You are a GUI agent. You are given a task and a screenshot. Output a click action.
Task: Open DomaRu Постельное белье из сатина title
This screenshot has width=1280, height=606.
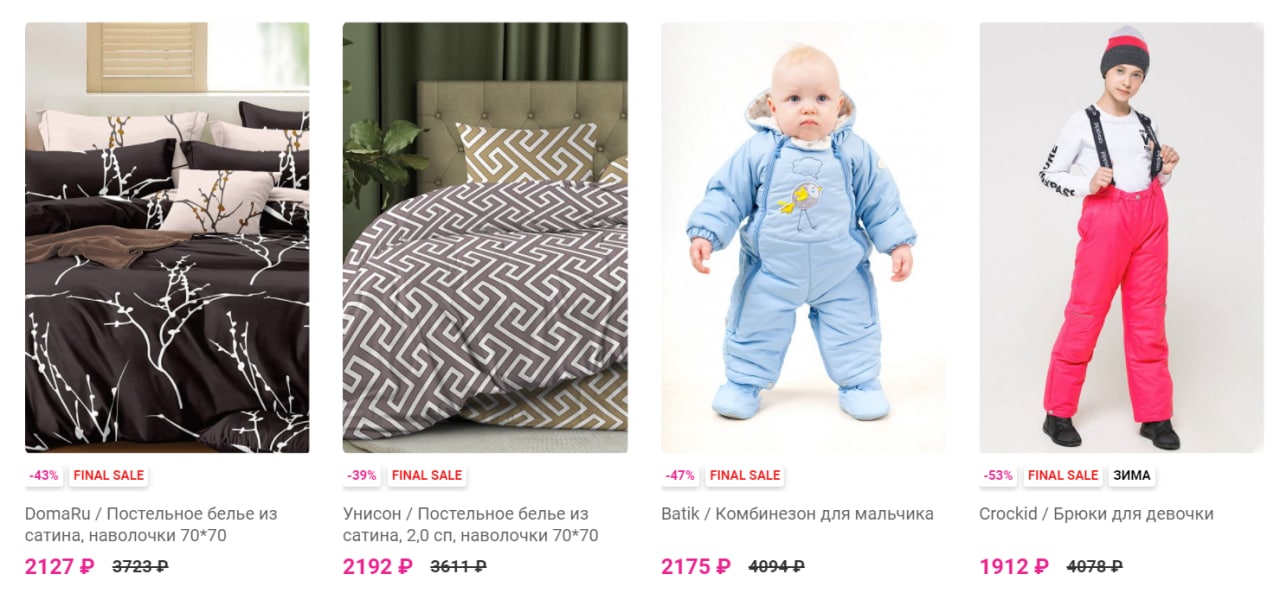pos(151,525)
